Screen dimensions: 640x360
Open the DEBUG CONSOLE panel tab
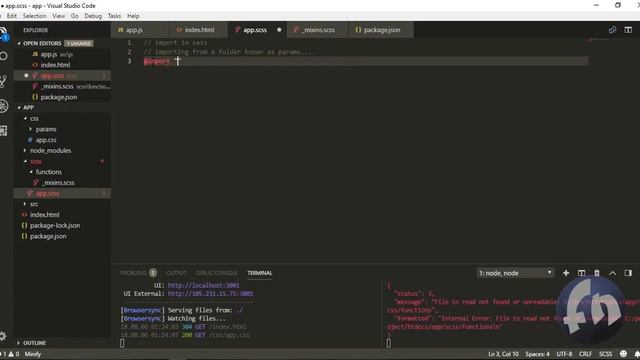pos(216,273)
